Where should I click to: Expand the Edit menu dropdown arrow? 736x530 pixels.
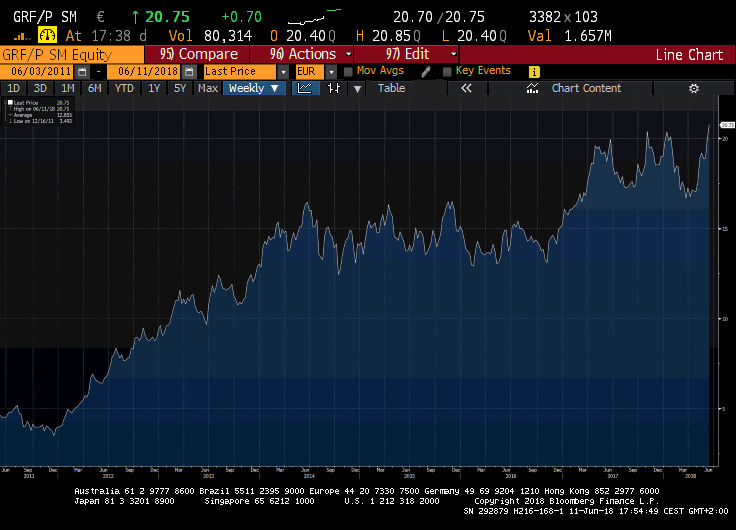click(x=453, y=54)
